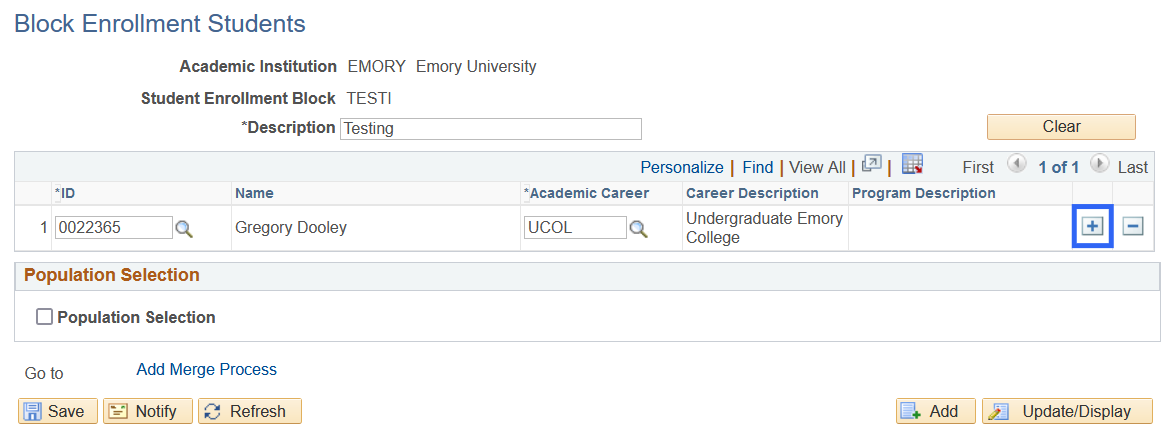Show next row arrow icon

[x=1099, y=166]
